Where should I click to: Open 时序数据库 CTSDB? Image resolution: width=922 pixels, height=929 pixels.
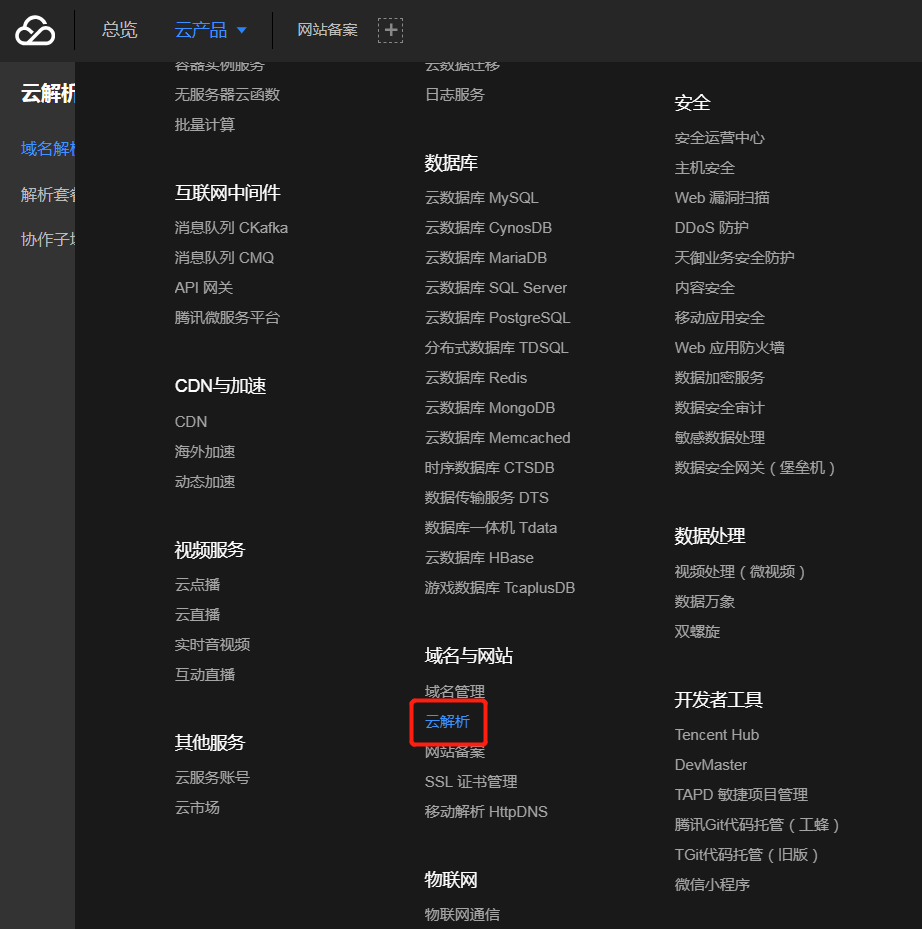(x=489, y=468)
